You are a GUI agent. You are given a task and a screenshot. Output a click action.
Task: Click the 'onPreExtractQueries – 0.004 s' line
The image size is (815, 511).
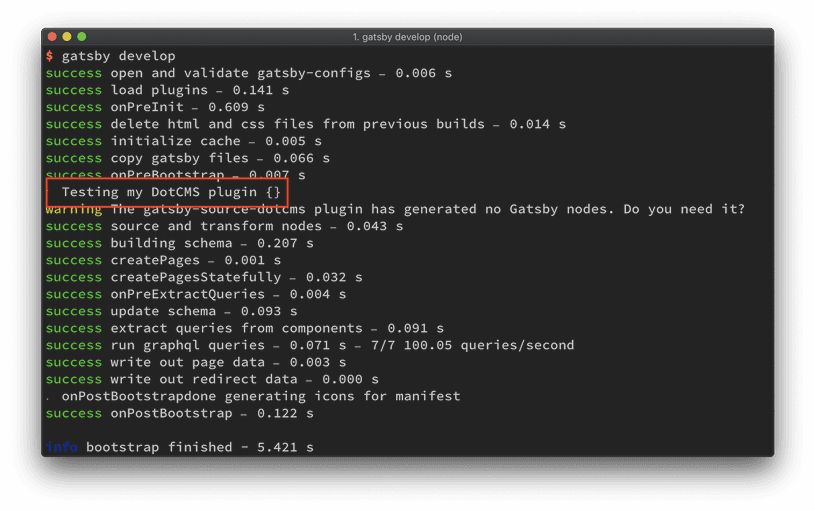[x=195, y=294]
